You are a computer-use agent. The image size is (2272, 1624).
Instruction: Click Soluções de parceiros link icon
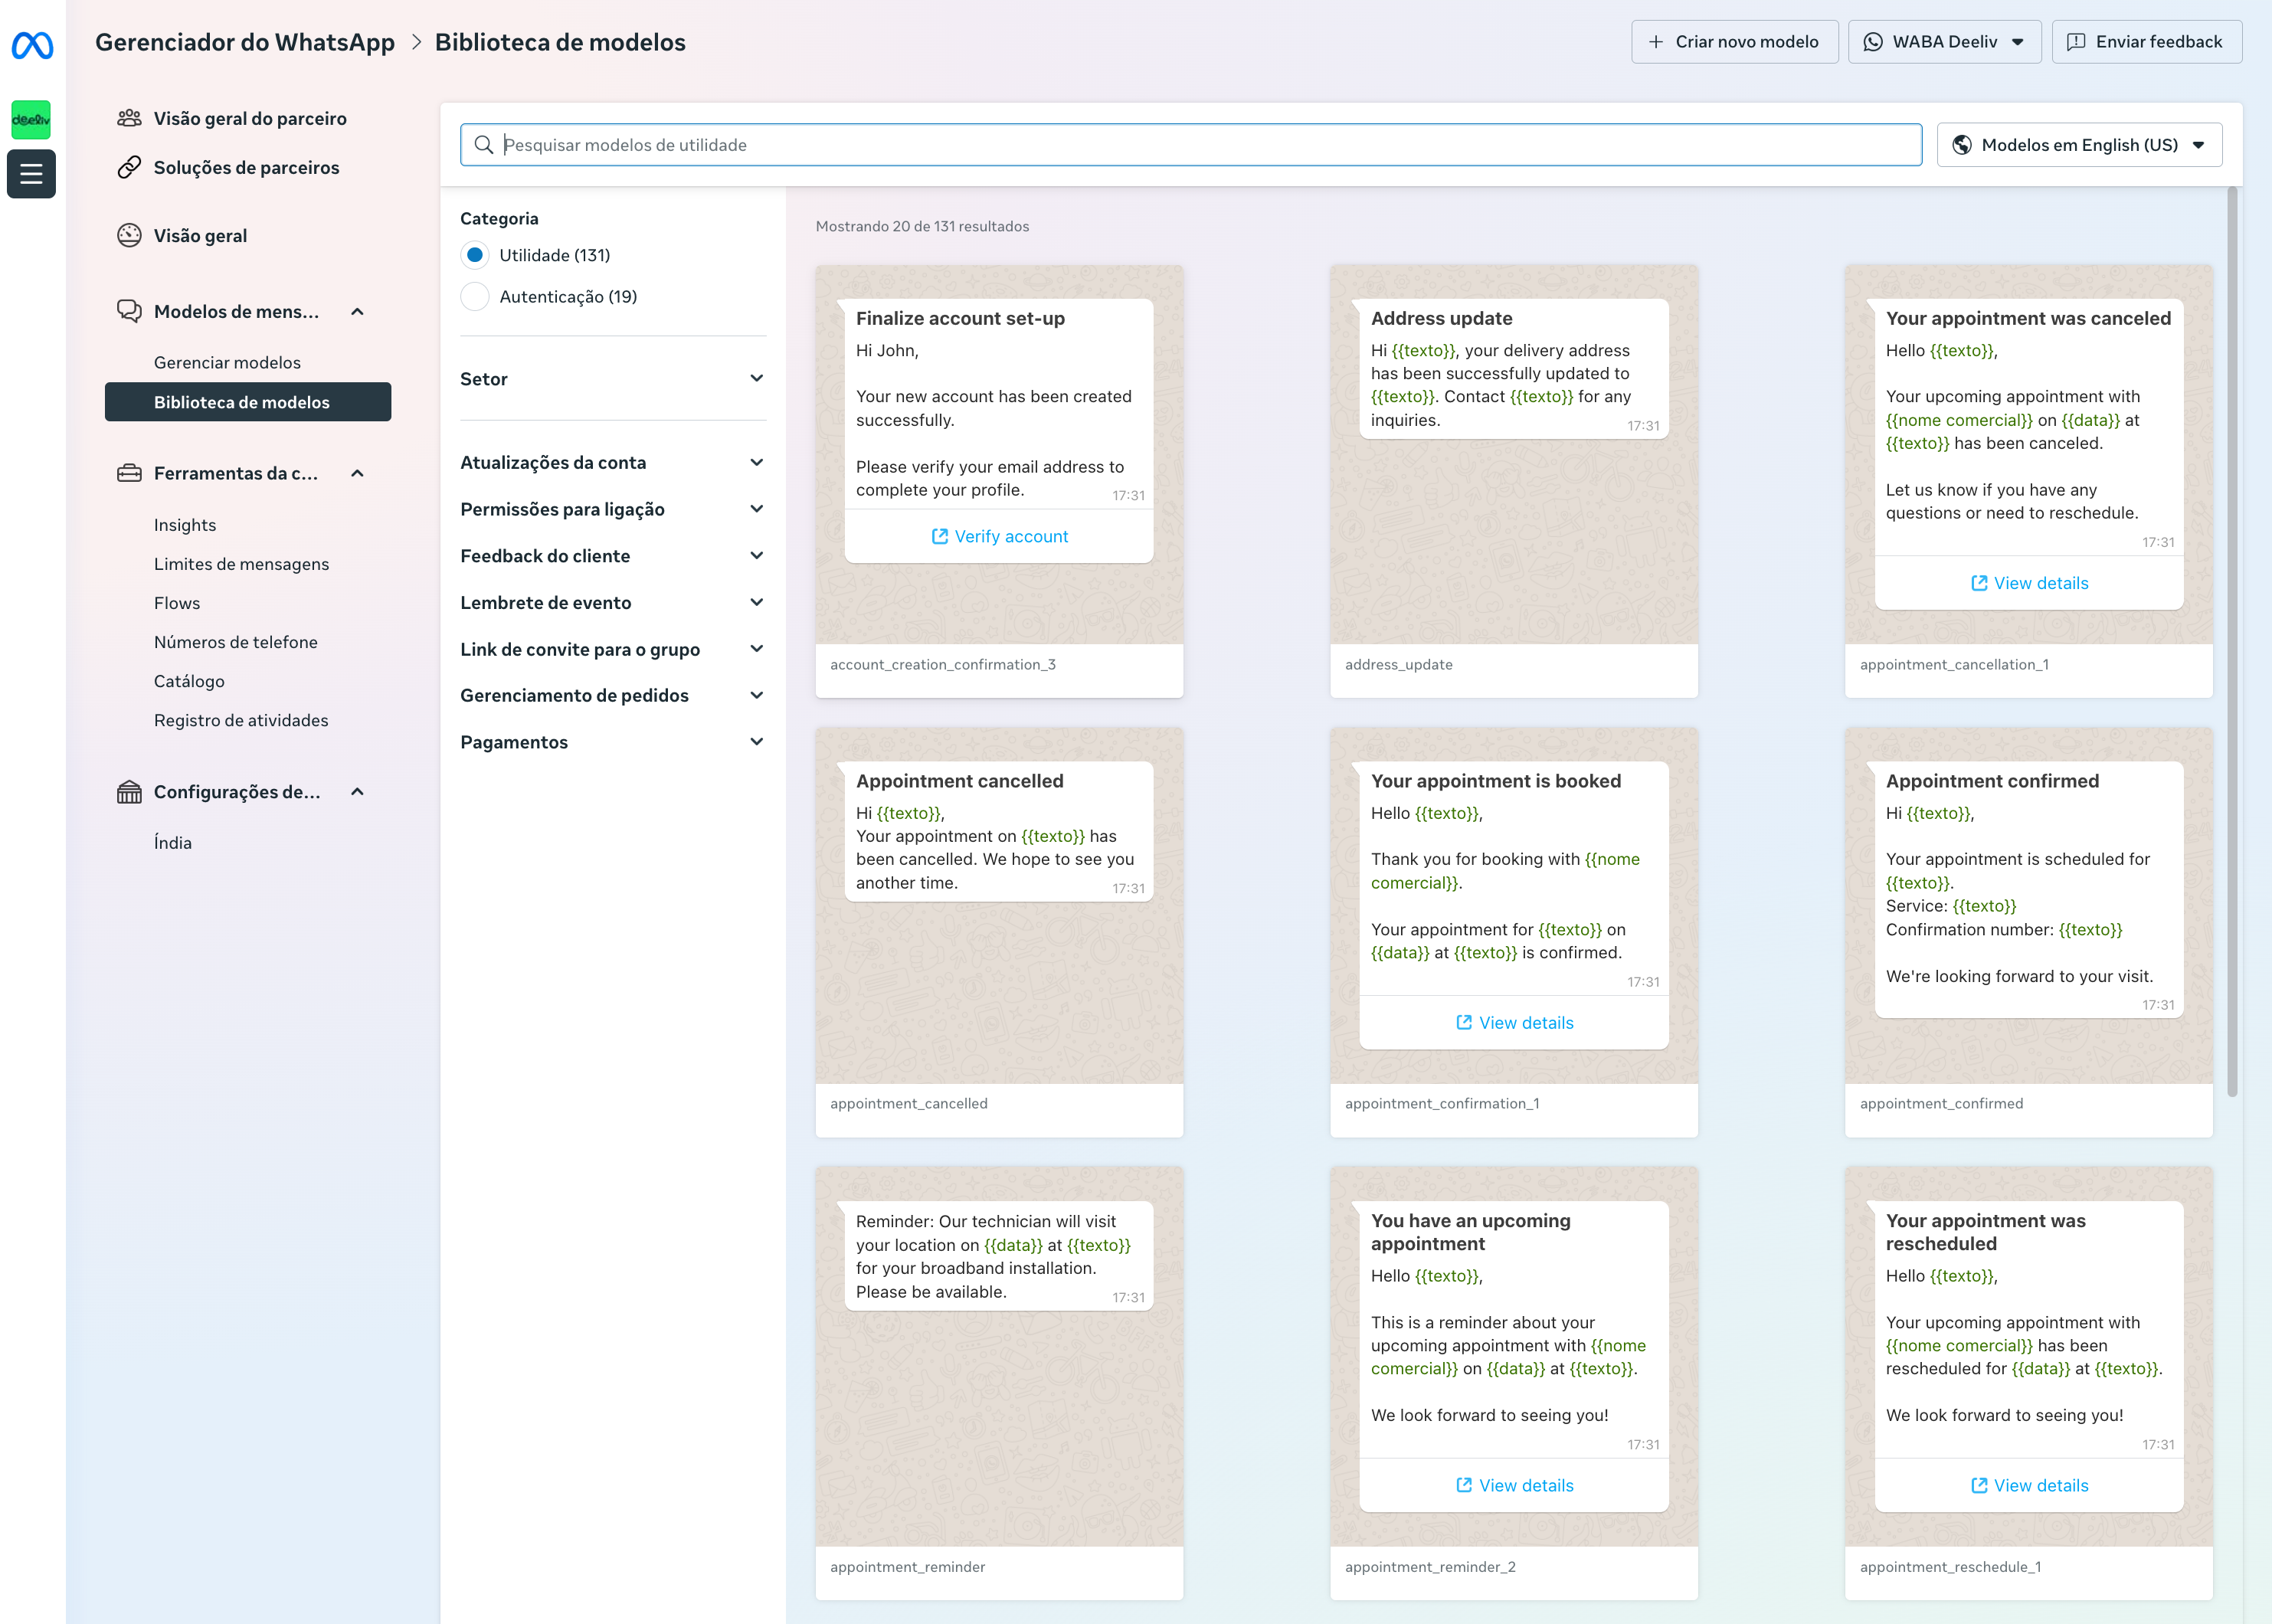[x=129, y=167]
